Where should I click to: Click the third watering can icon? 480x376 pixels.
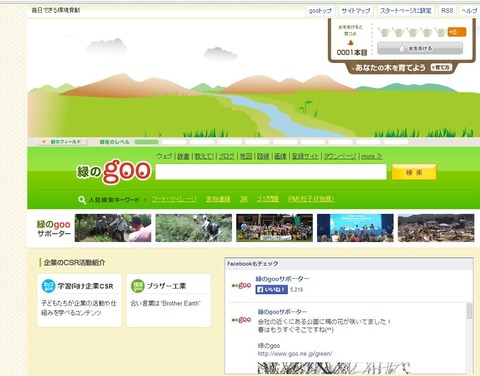tap(412, 32)
